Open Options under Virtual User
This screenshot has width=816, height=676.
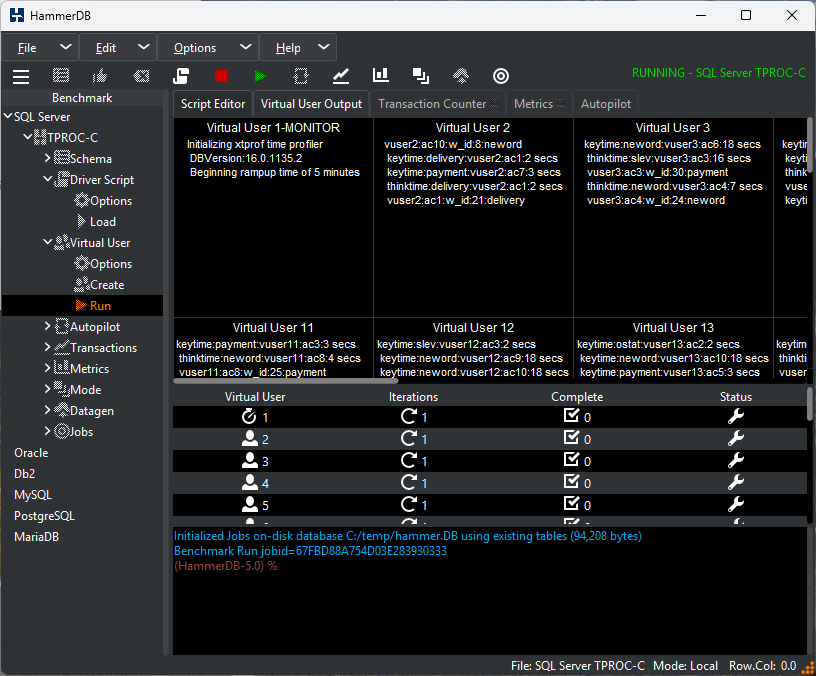103,264
